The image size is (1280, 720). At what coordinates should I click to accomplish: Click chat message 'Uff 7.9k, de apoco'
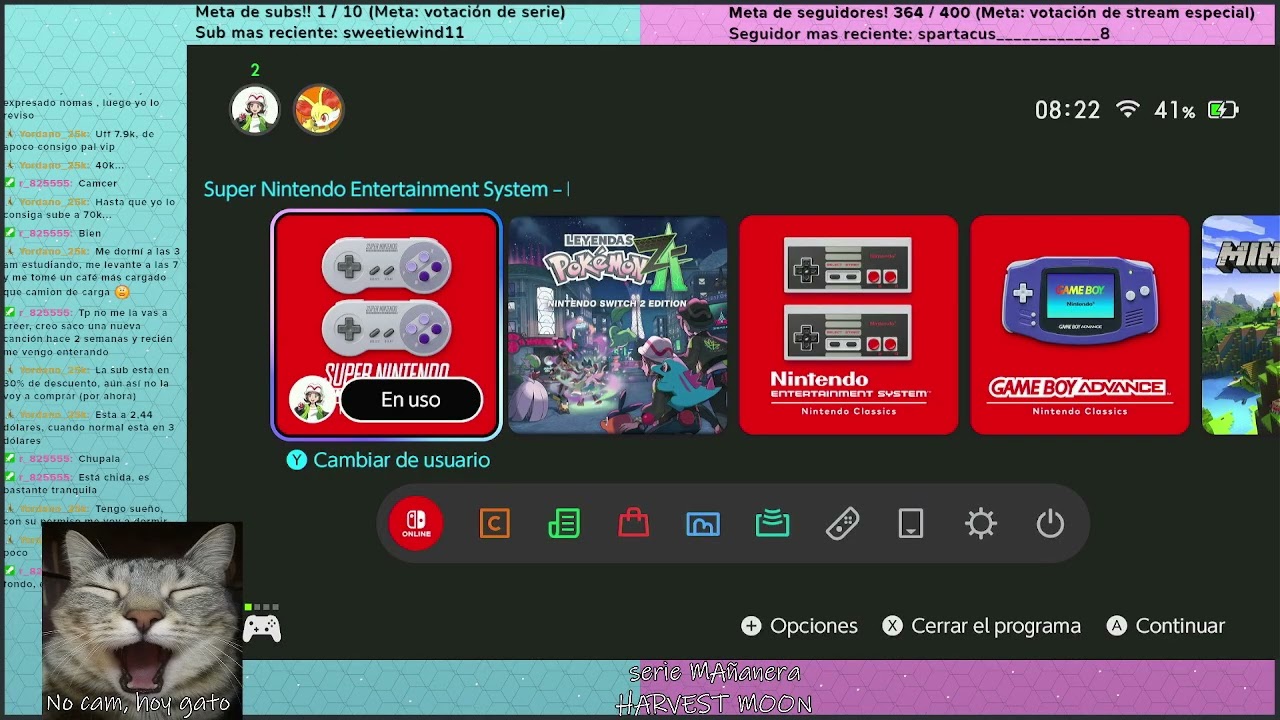[x=80, y=140]
